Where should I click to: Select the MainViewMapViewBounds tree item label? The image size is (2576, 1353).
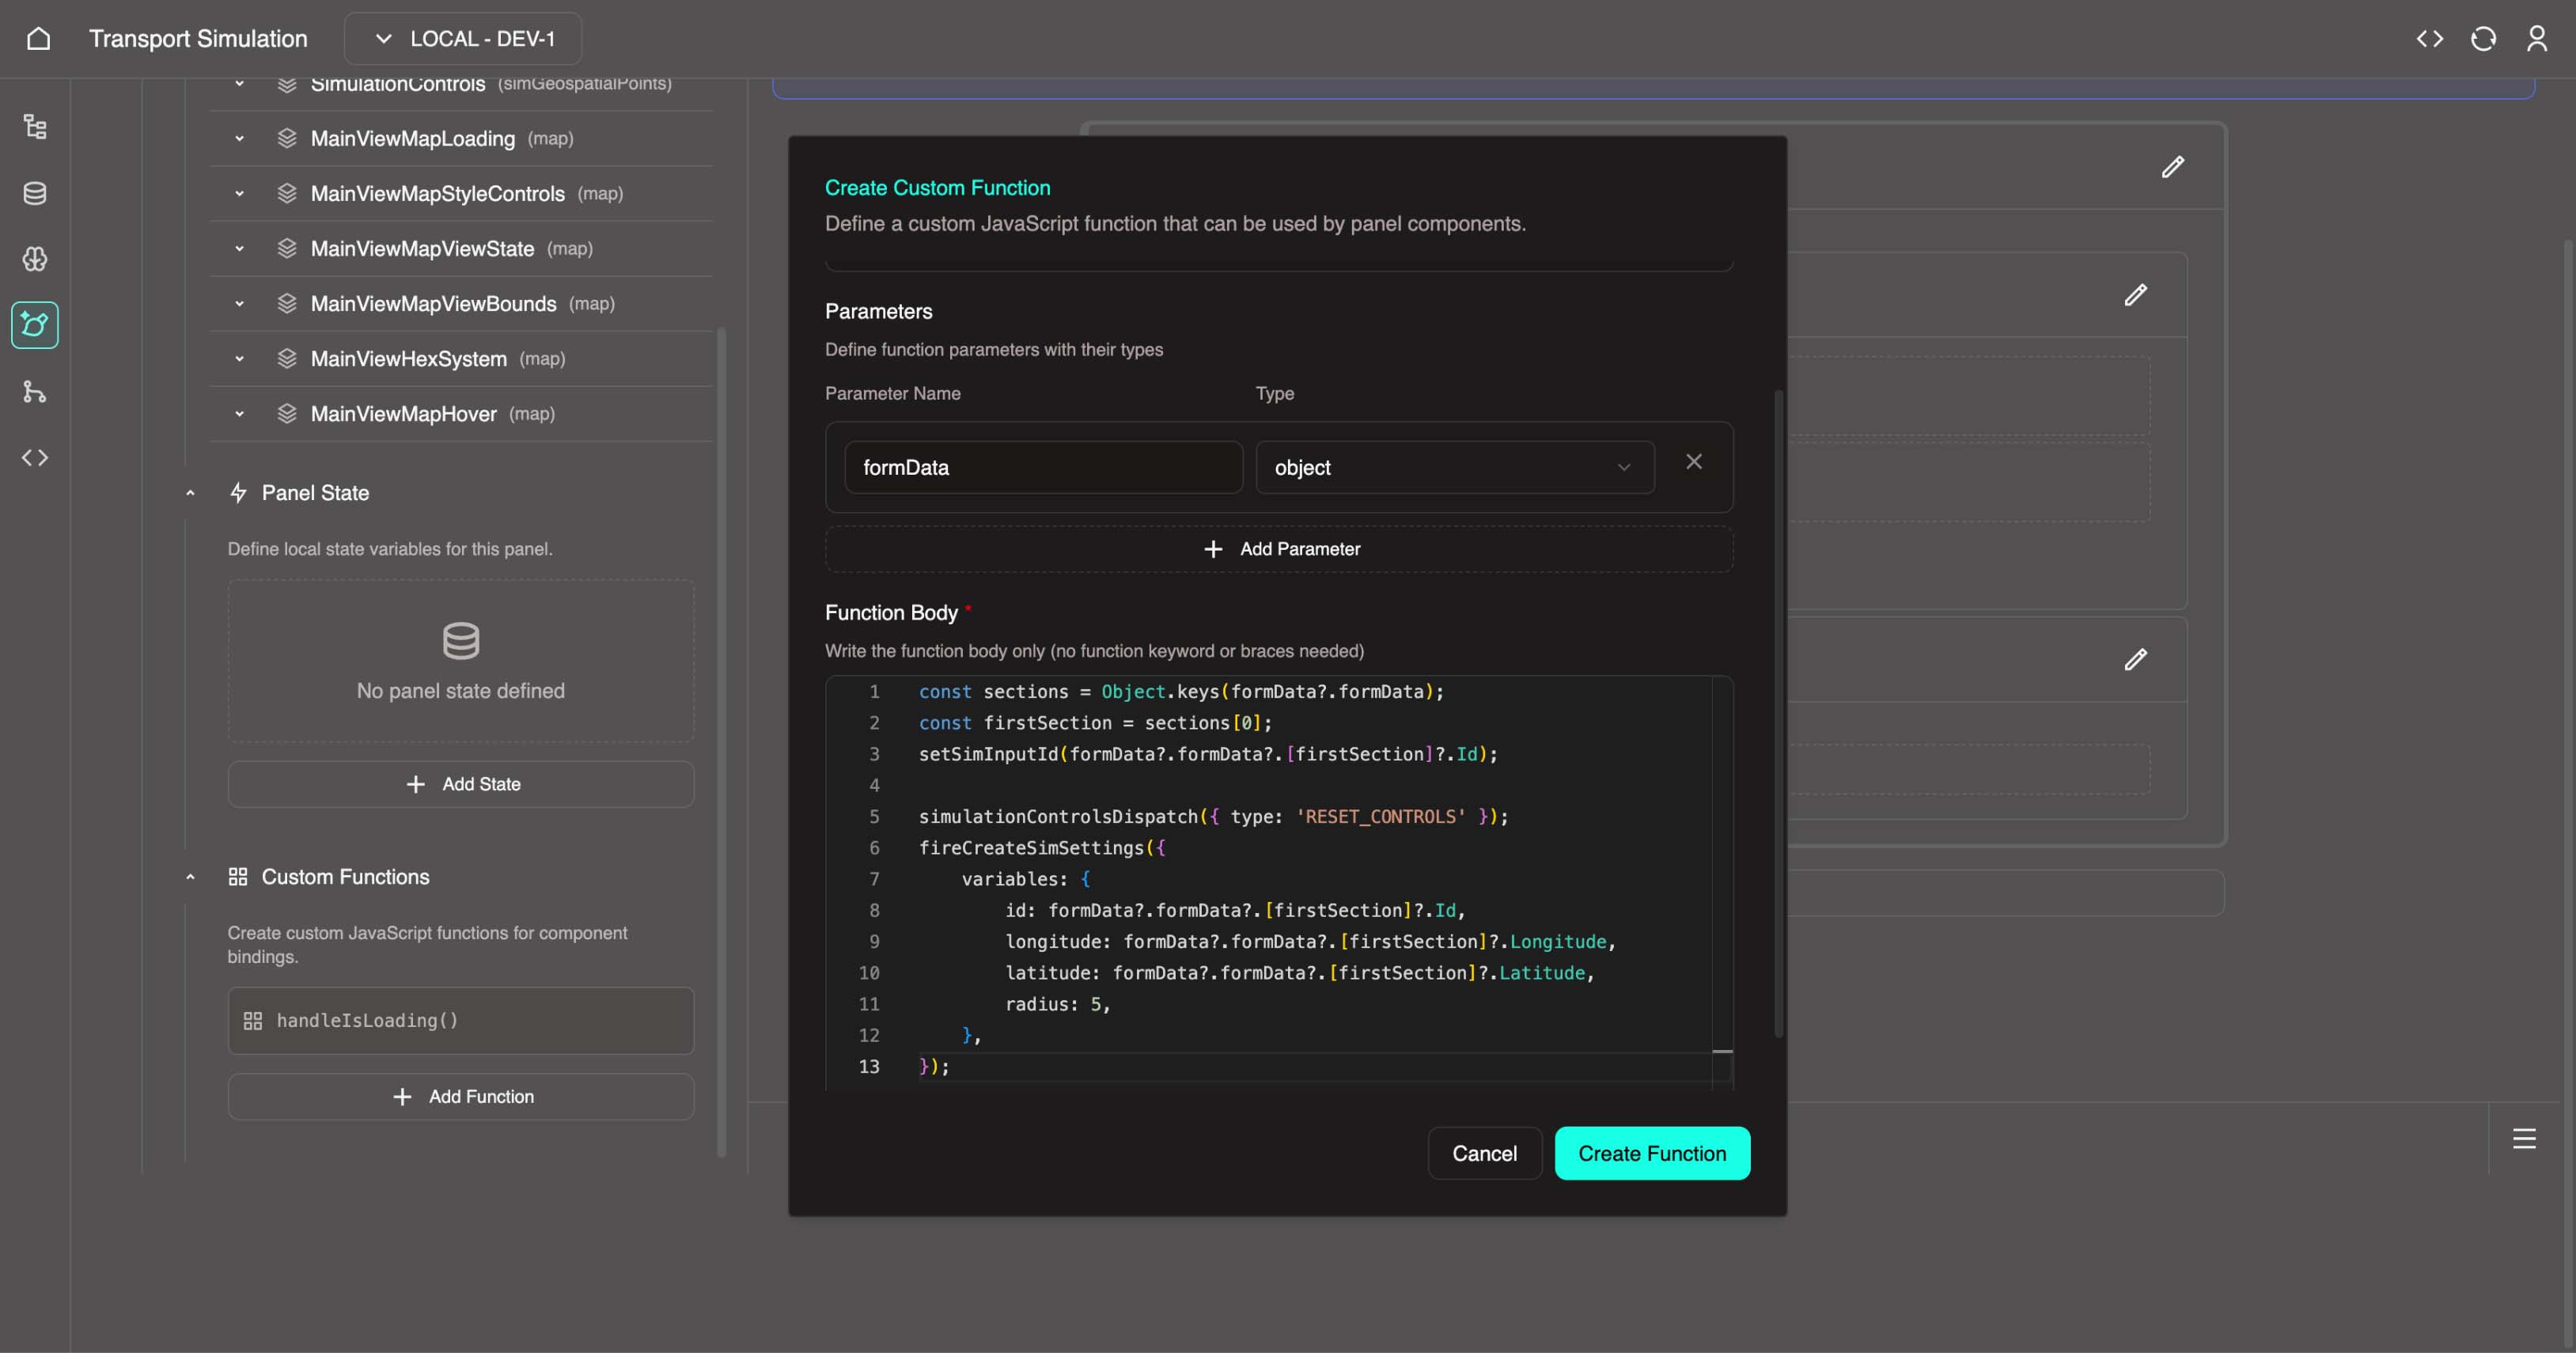(x=433, y=303)
